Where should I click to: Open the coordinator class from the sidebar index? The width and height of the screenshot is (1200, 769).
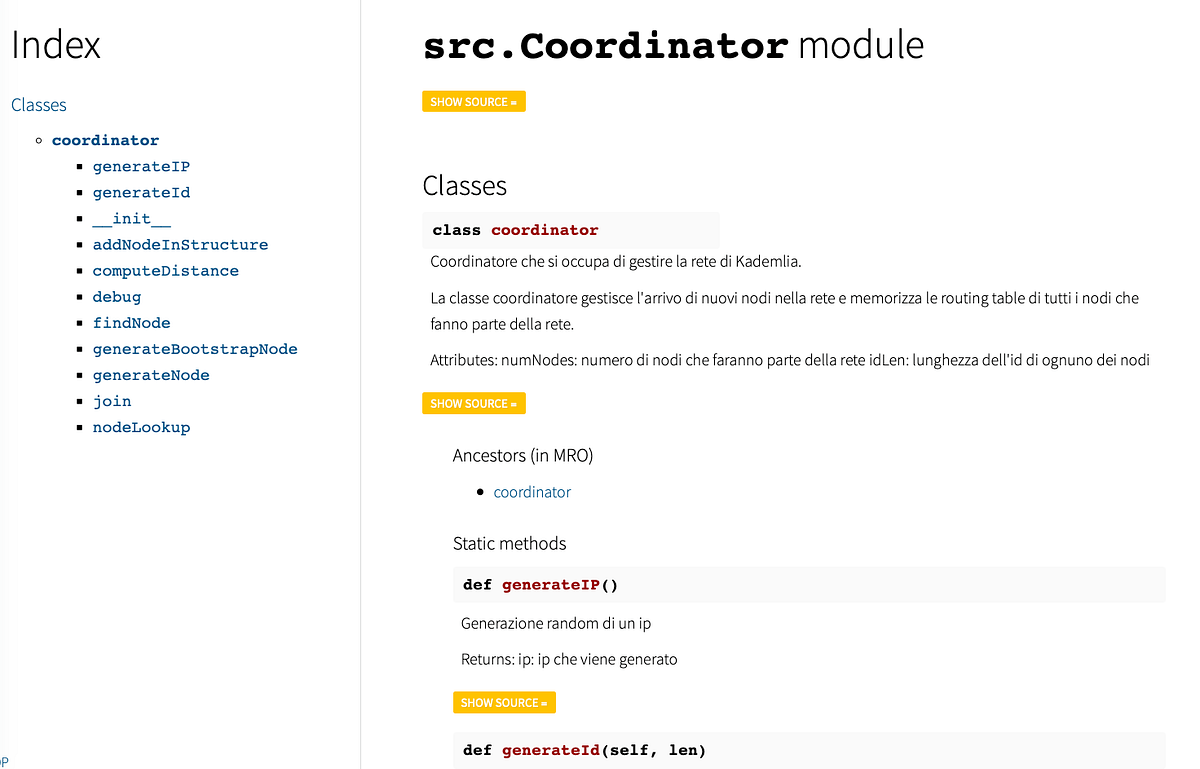(105, 140)
